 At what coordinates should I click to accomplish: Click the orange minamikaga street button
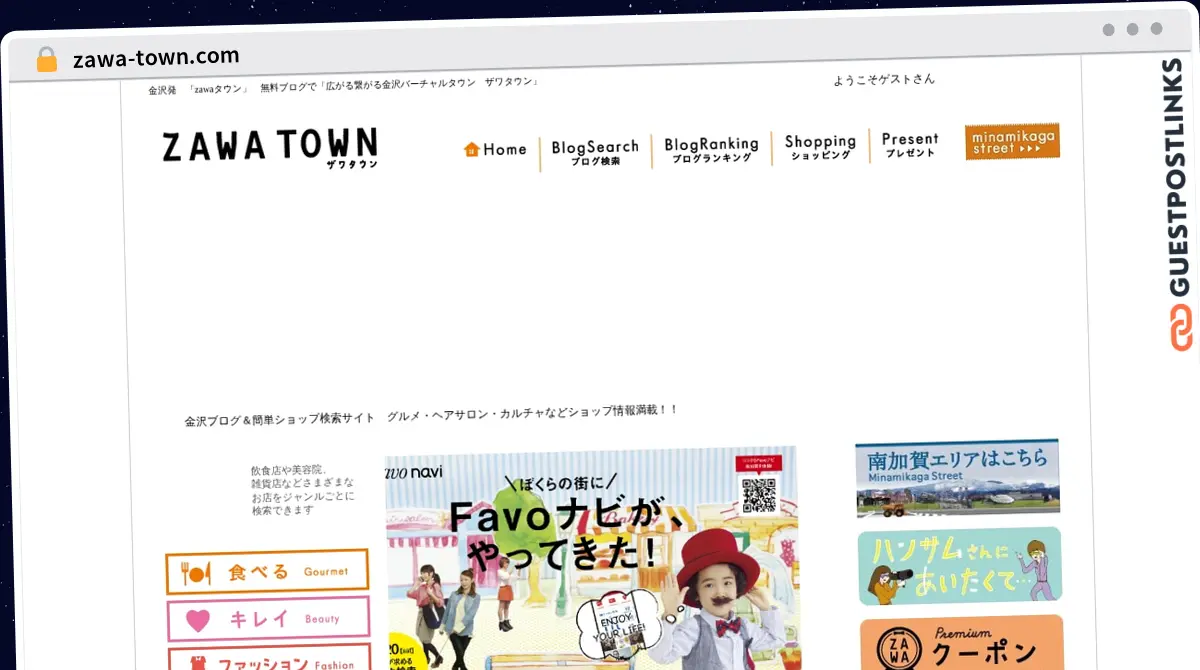(x=1012, y=141)
